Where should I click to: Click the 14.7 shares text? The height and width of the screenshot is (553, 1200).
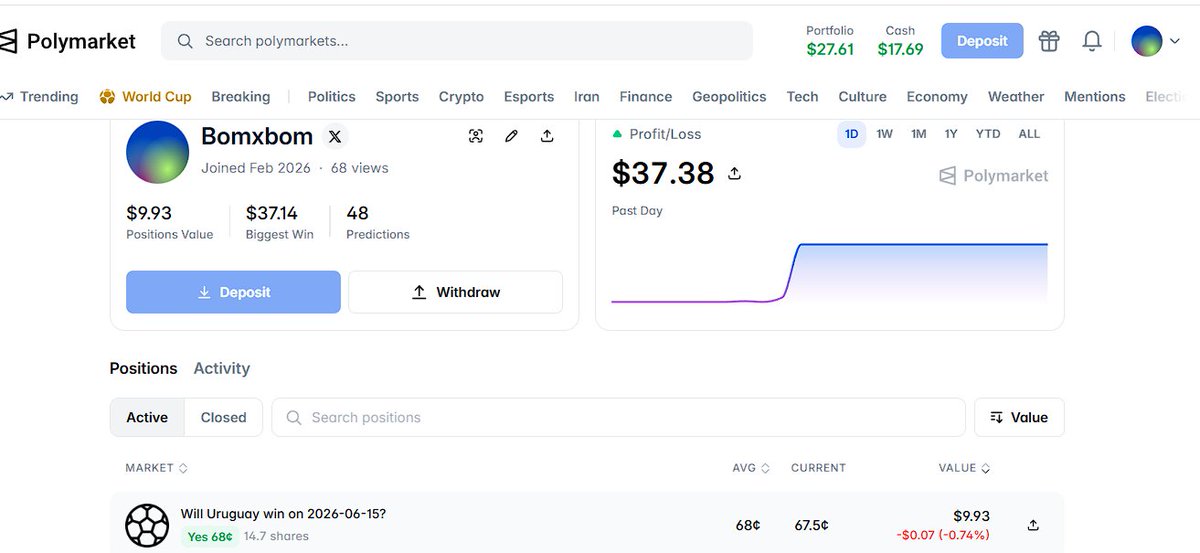[x=276, y=536]
